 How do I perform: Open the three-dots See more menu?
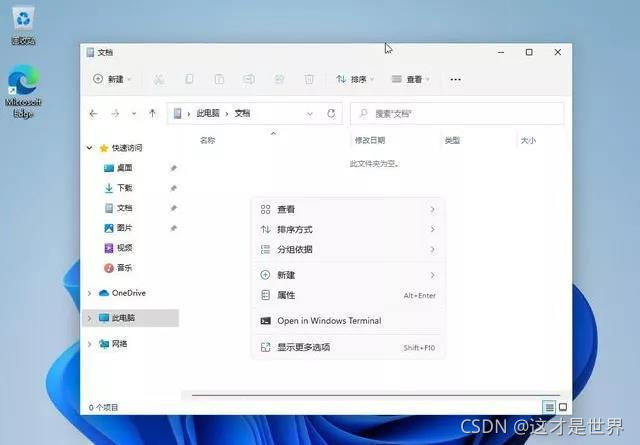tap(456, 79)
